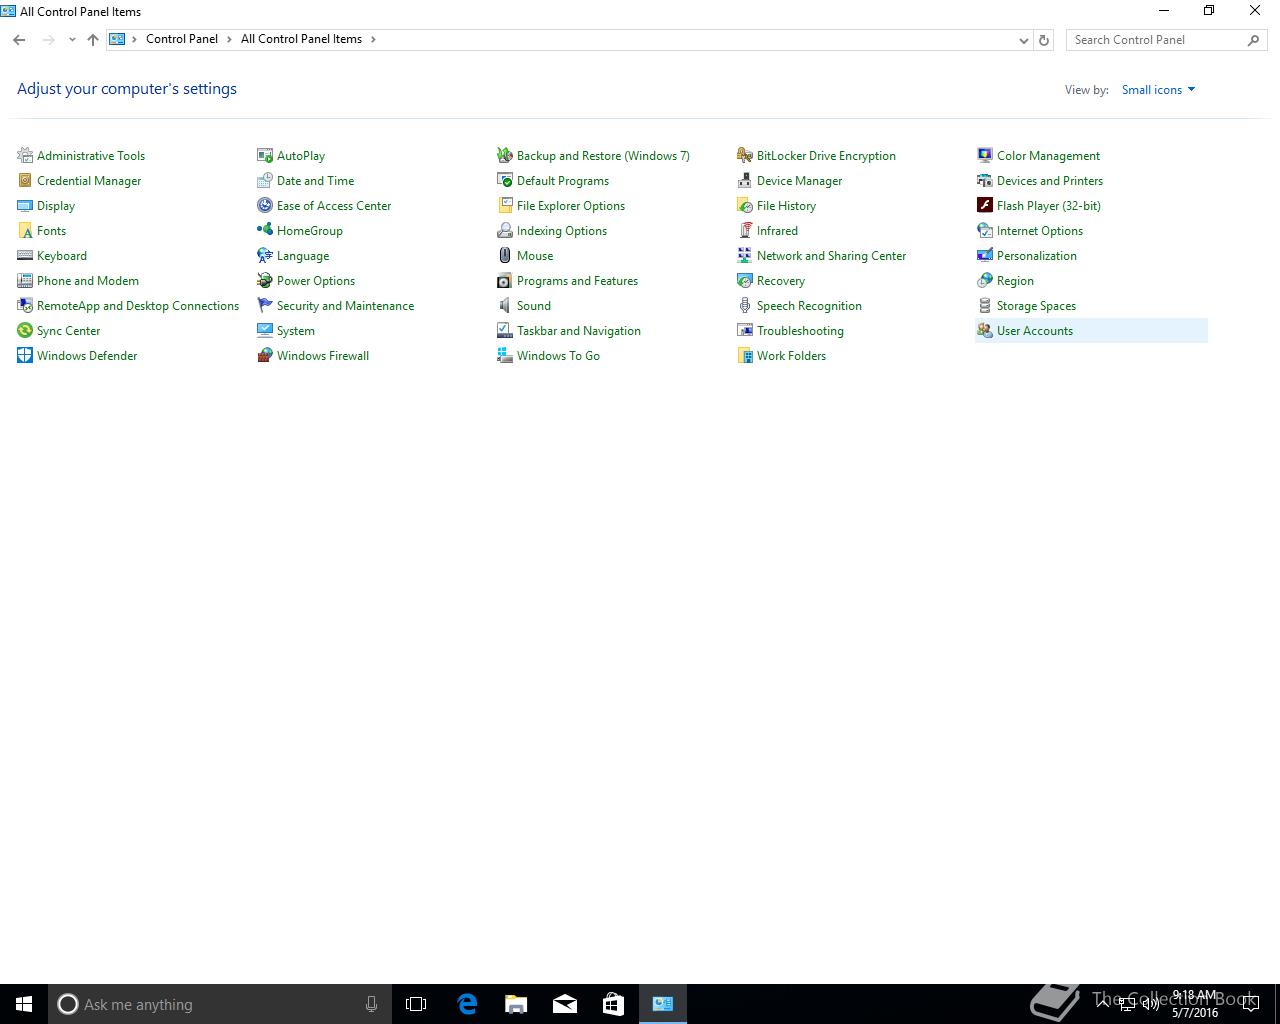
Task: Open File Explorer Options link
Action: tap(571, 206)
